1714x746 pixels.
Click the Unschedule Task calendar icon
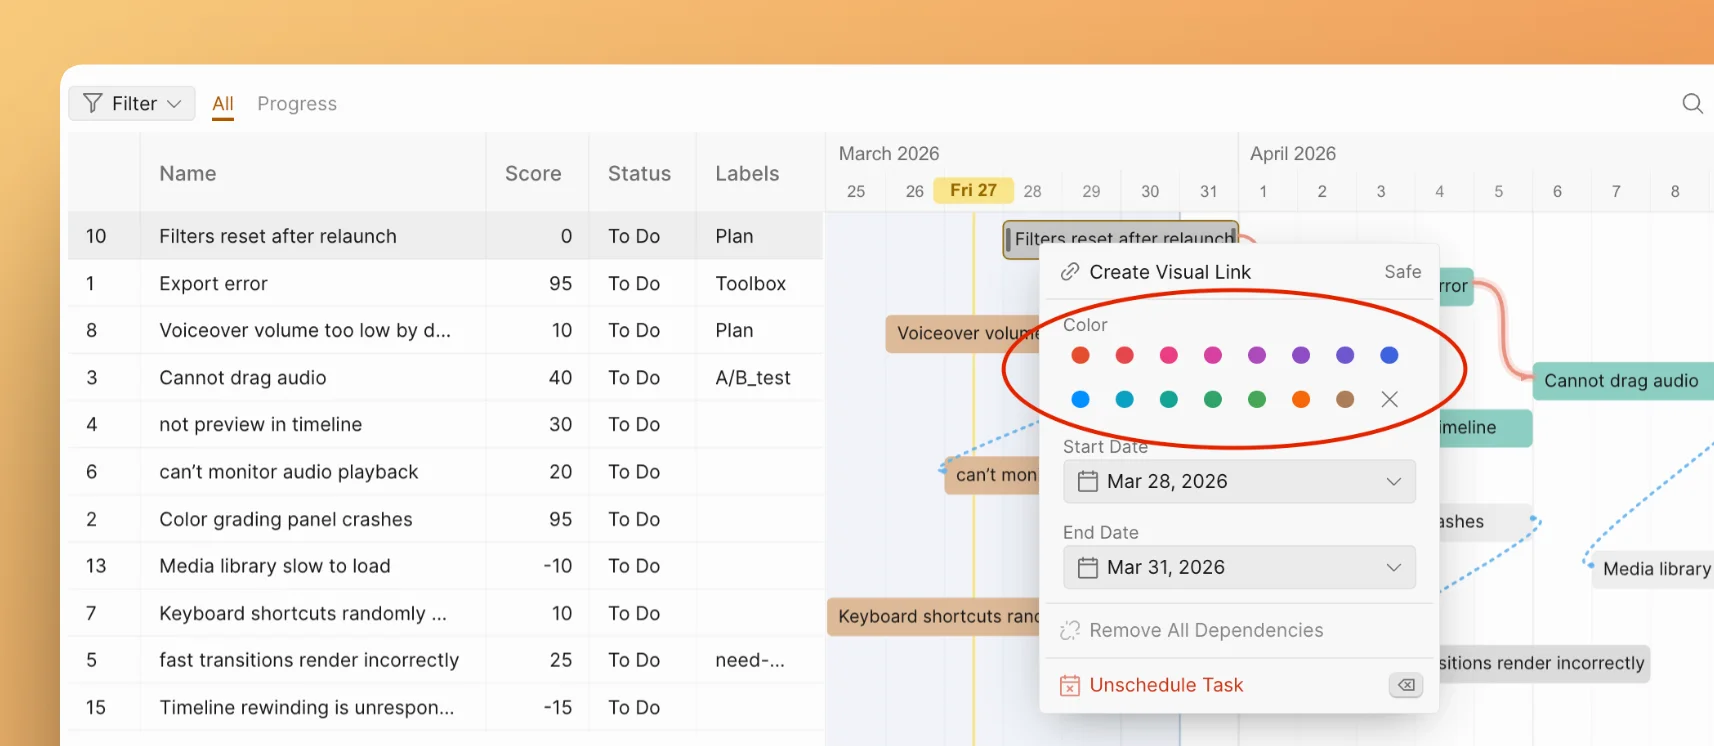tap(1069, 686)
